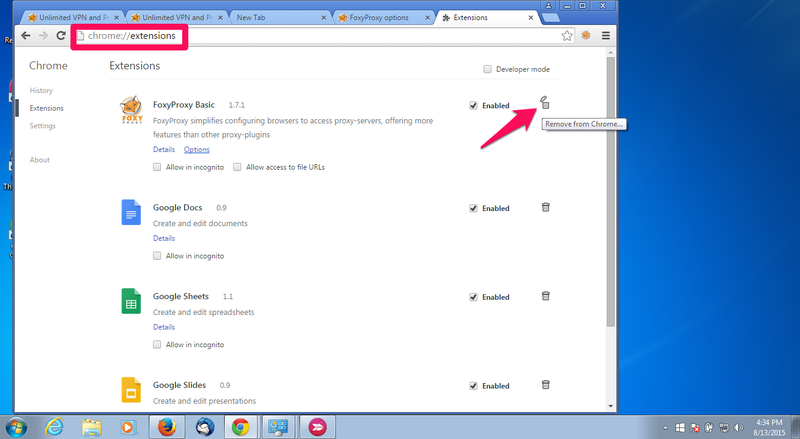Open History in the Chrome sidebar

click(x=41, y=90)
